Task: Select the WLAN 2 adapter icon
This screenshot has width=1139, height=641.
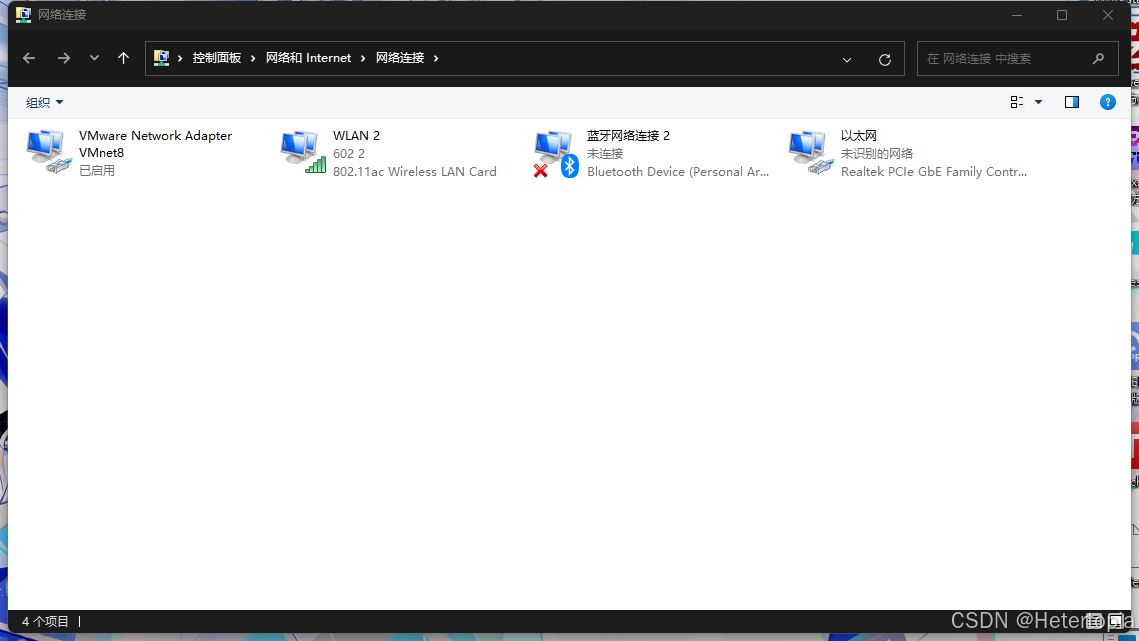Action: [x=303, y=152]
